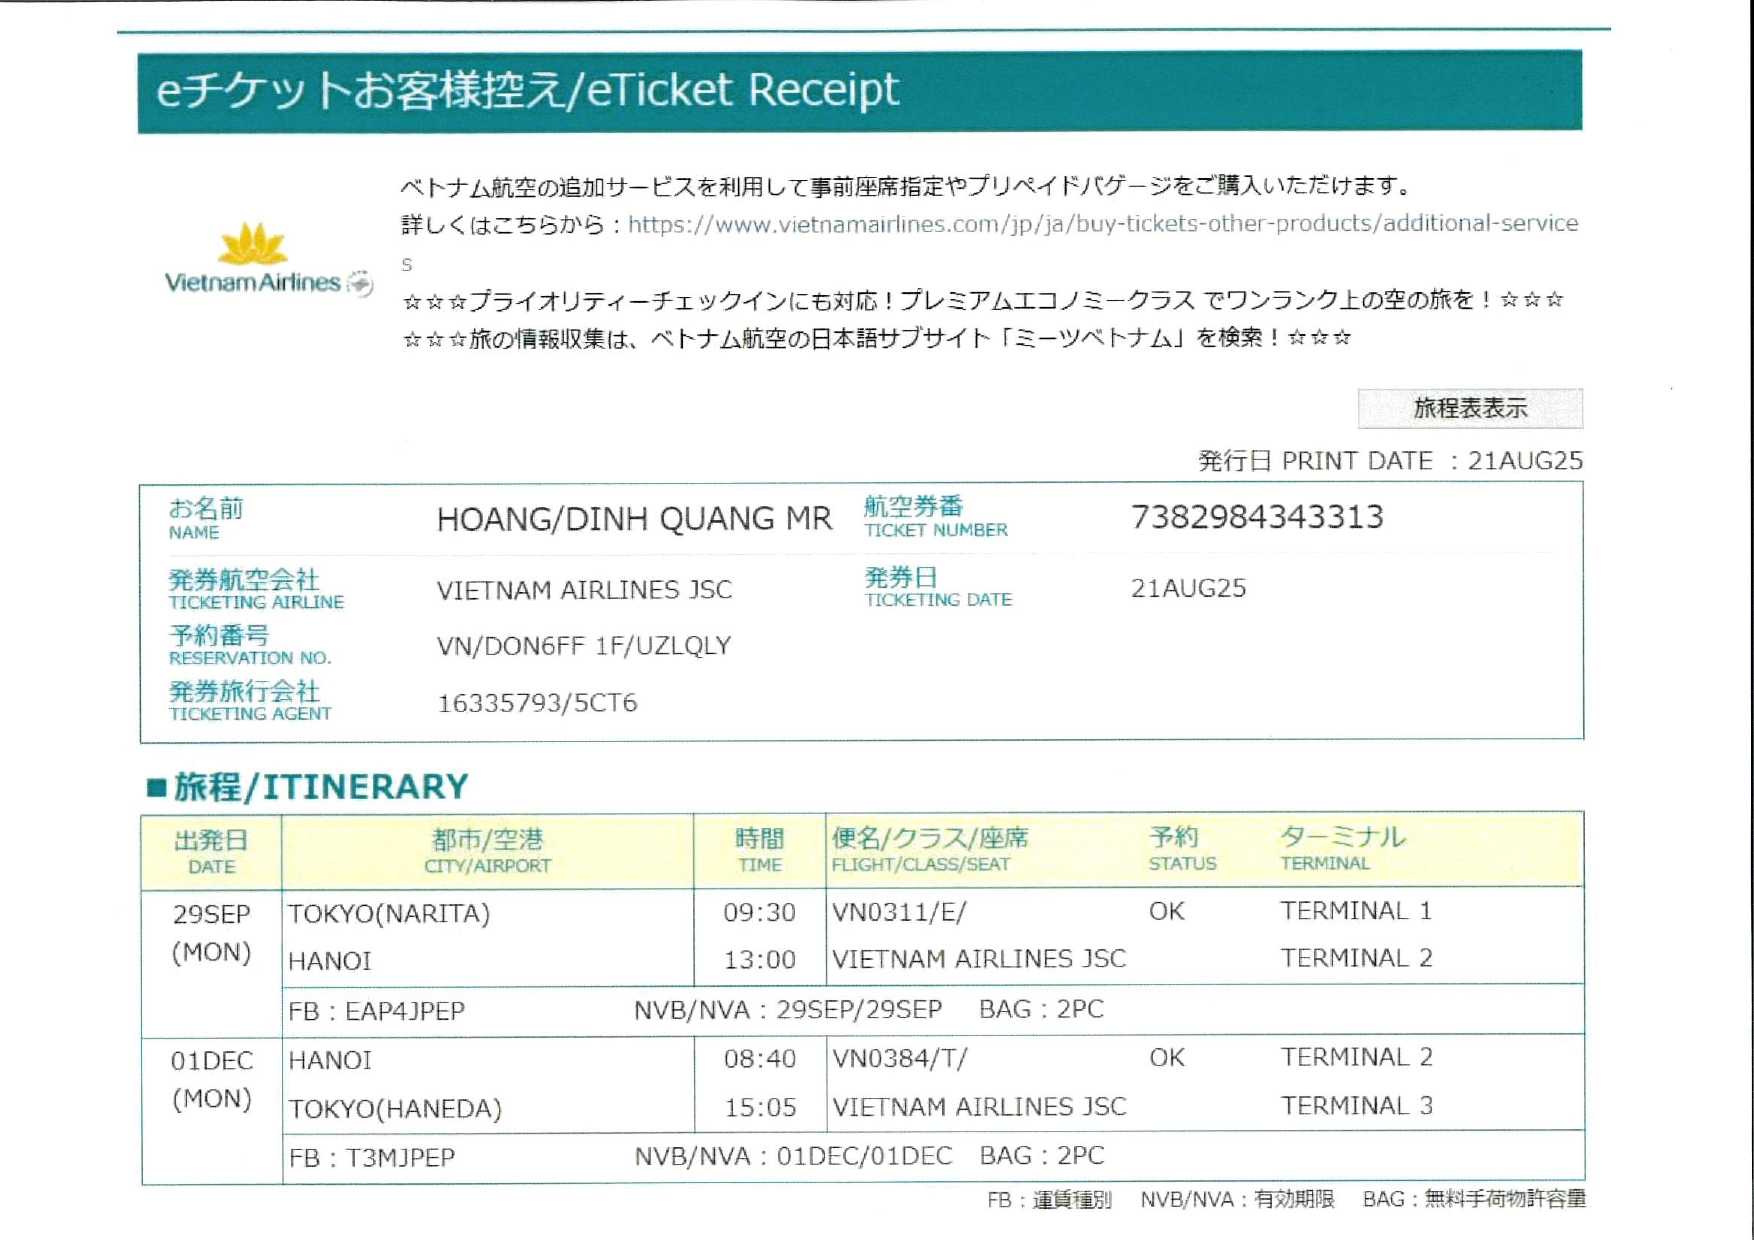The height and width of the screenshot is (1240, 1754).
Task: Select reservation number VN/DON6FF 1F/UZLQLY
Action: (583, 646)
